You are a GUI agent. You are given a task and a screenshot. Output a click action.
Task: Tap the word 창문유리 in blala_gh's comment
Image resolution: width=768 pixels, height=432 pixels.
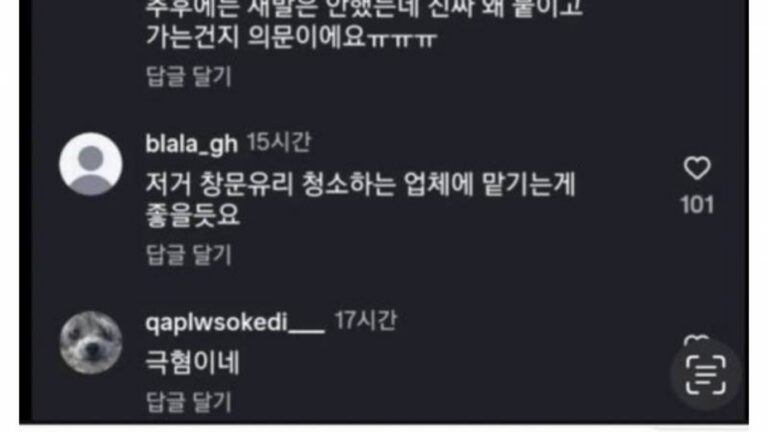[246, 185]
